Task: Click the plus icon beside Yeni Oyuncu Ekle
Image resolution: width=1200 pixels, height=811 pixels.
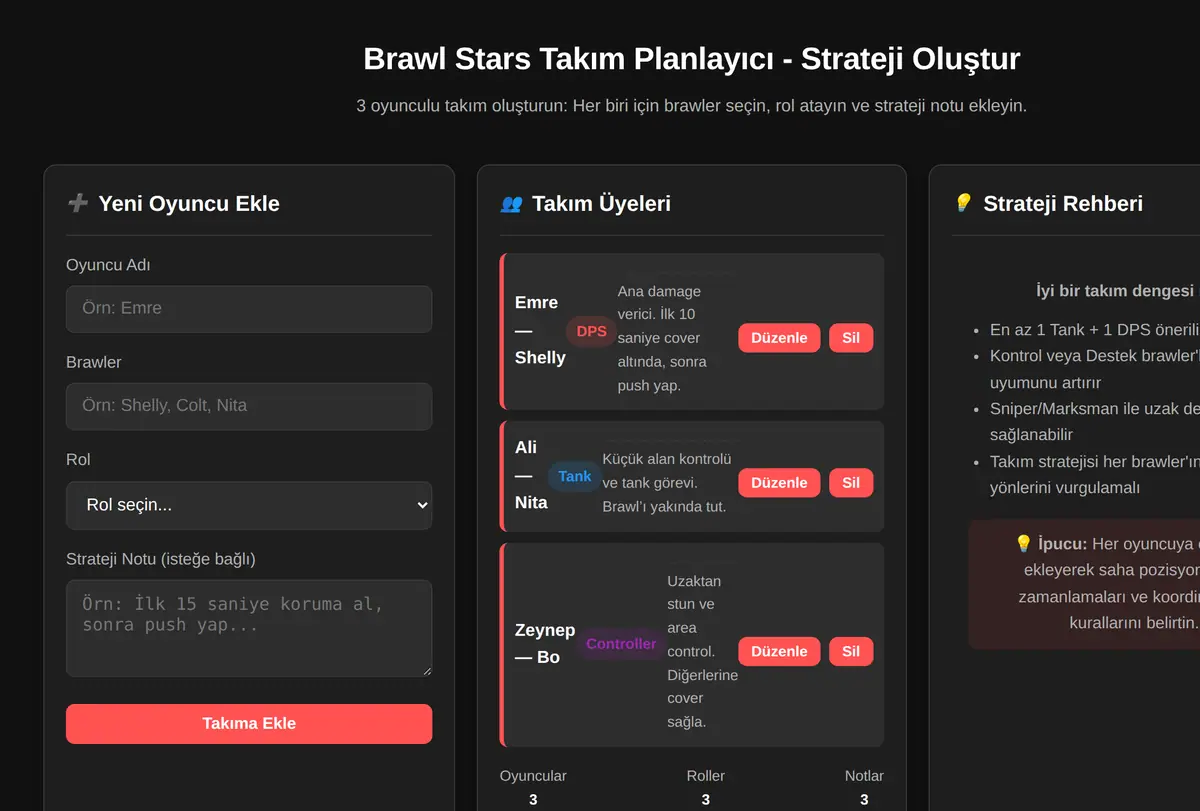Action: click(x=77, y=204)
